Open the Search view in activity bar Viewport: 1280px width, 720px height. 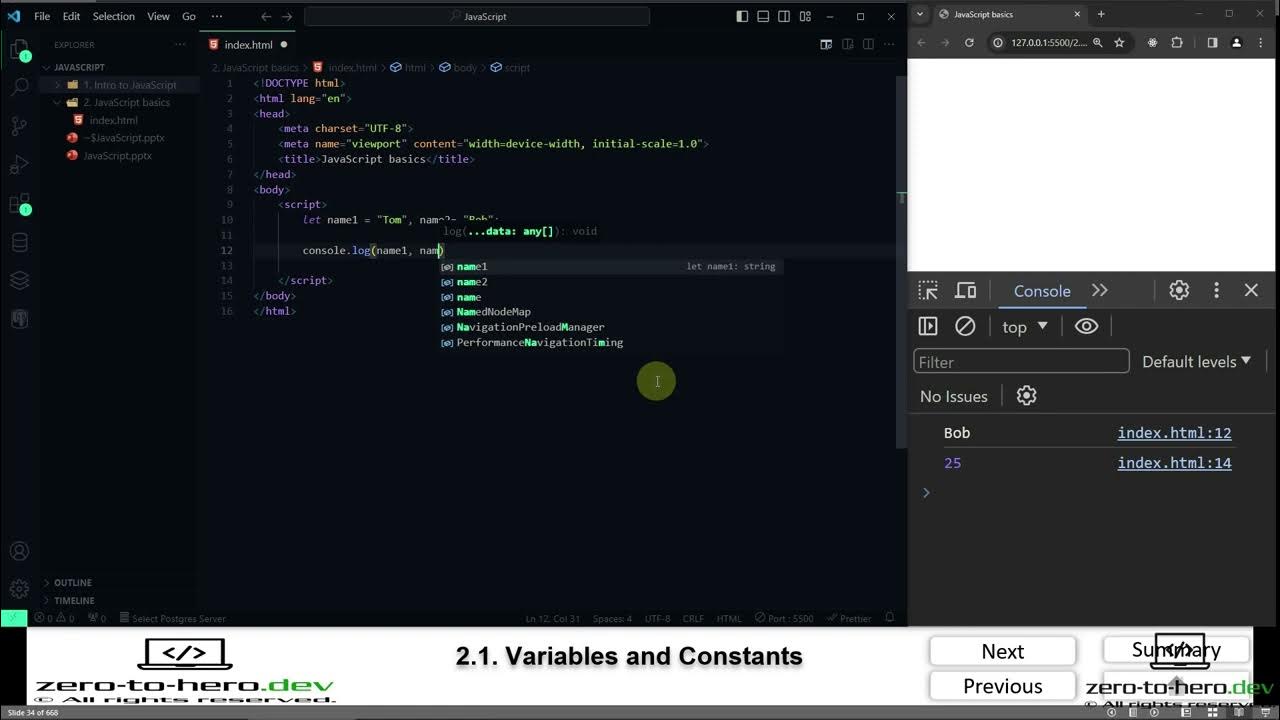(x=19, y=87)
